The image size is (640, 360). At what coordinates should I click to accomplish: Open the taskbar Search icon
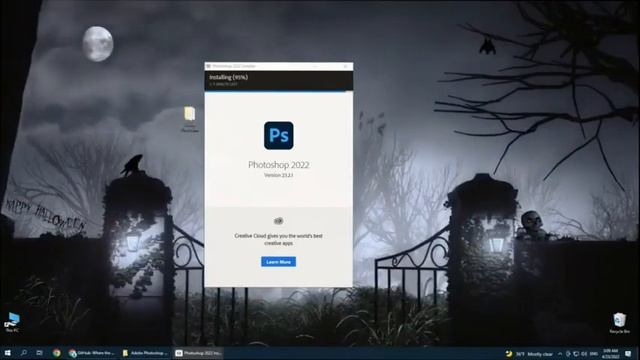pyautogui.click(x=24, y=353)
